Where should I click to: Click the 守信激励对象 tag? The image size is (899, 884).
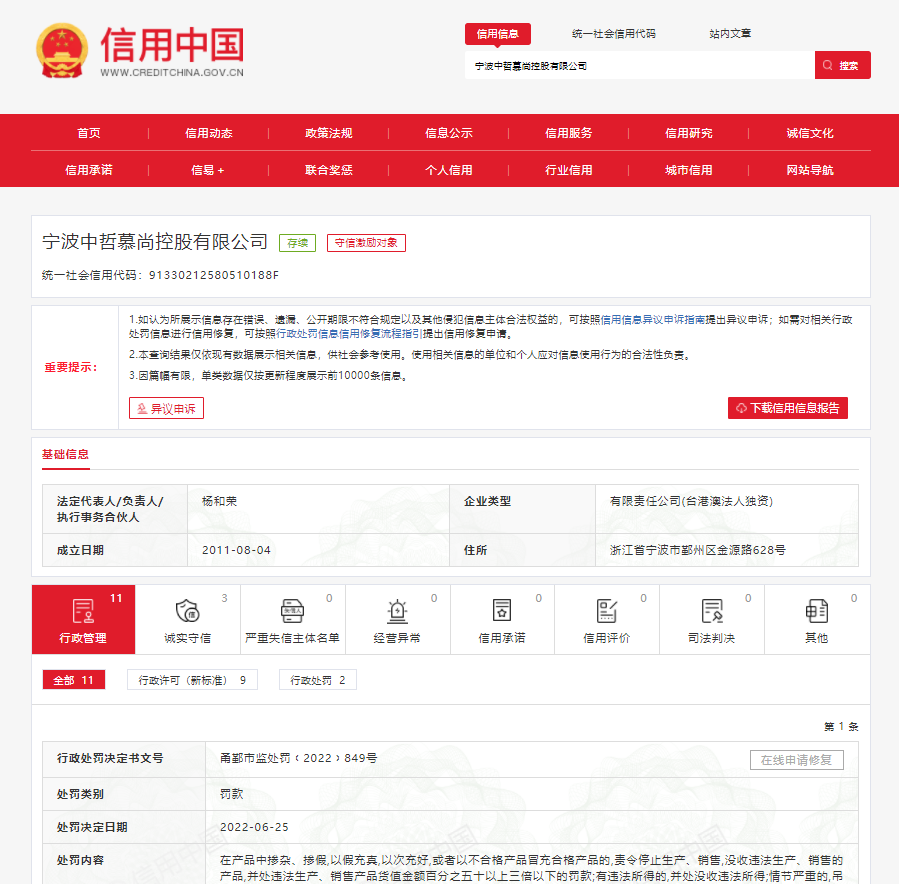click(x=366, y=242)
